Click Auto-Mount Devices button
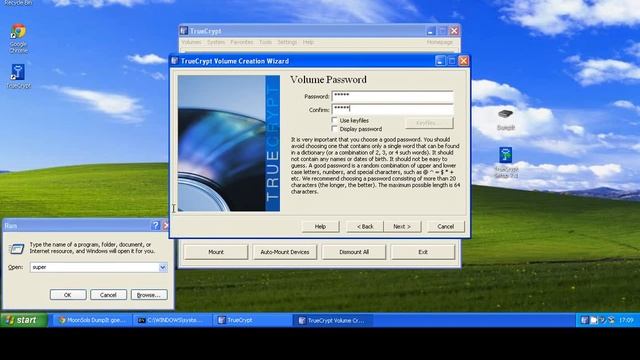This screenshot has height=360, width=640. pos(285,252)
